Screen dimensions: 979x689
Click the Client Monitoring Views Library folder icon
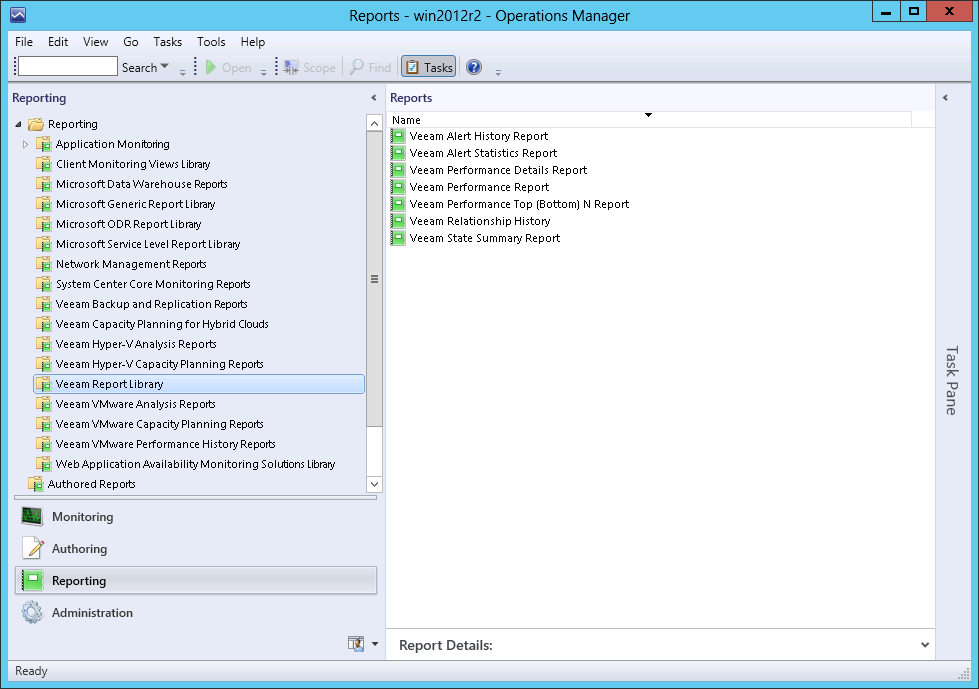tap(44, 164)
